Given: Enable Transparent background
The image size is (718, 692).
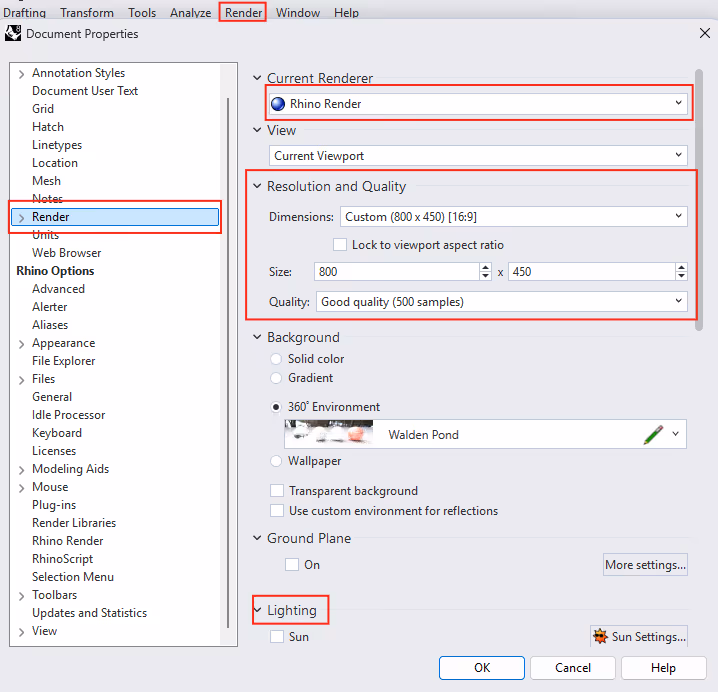Looking at the screenshot, I should (277, 490).
